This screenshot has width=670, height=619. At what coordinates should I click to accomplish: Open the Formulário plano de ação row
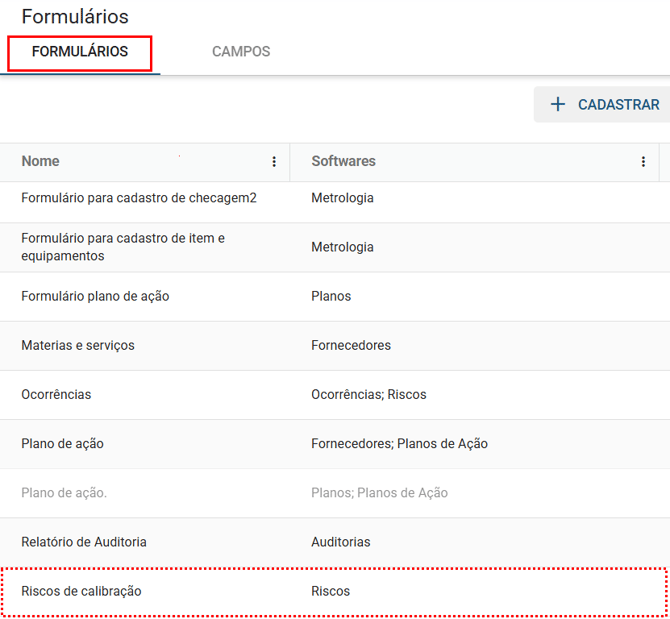tap(95, 296)
